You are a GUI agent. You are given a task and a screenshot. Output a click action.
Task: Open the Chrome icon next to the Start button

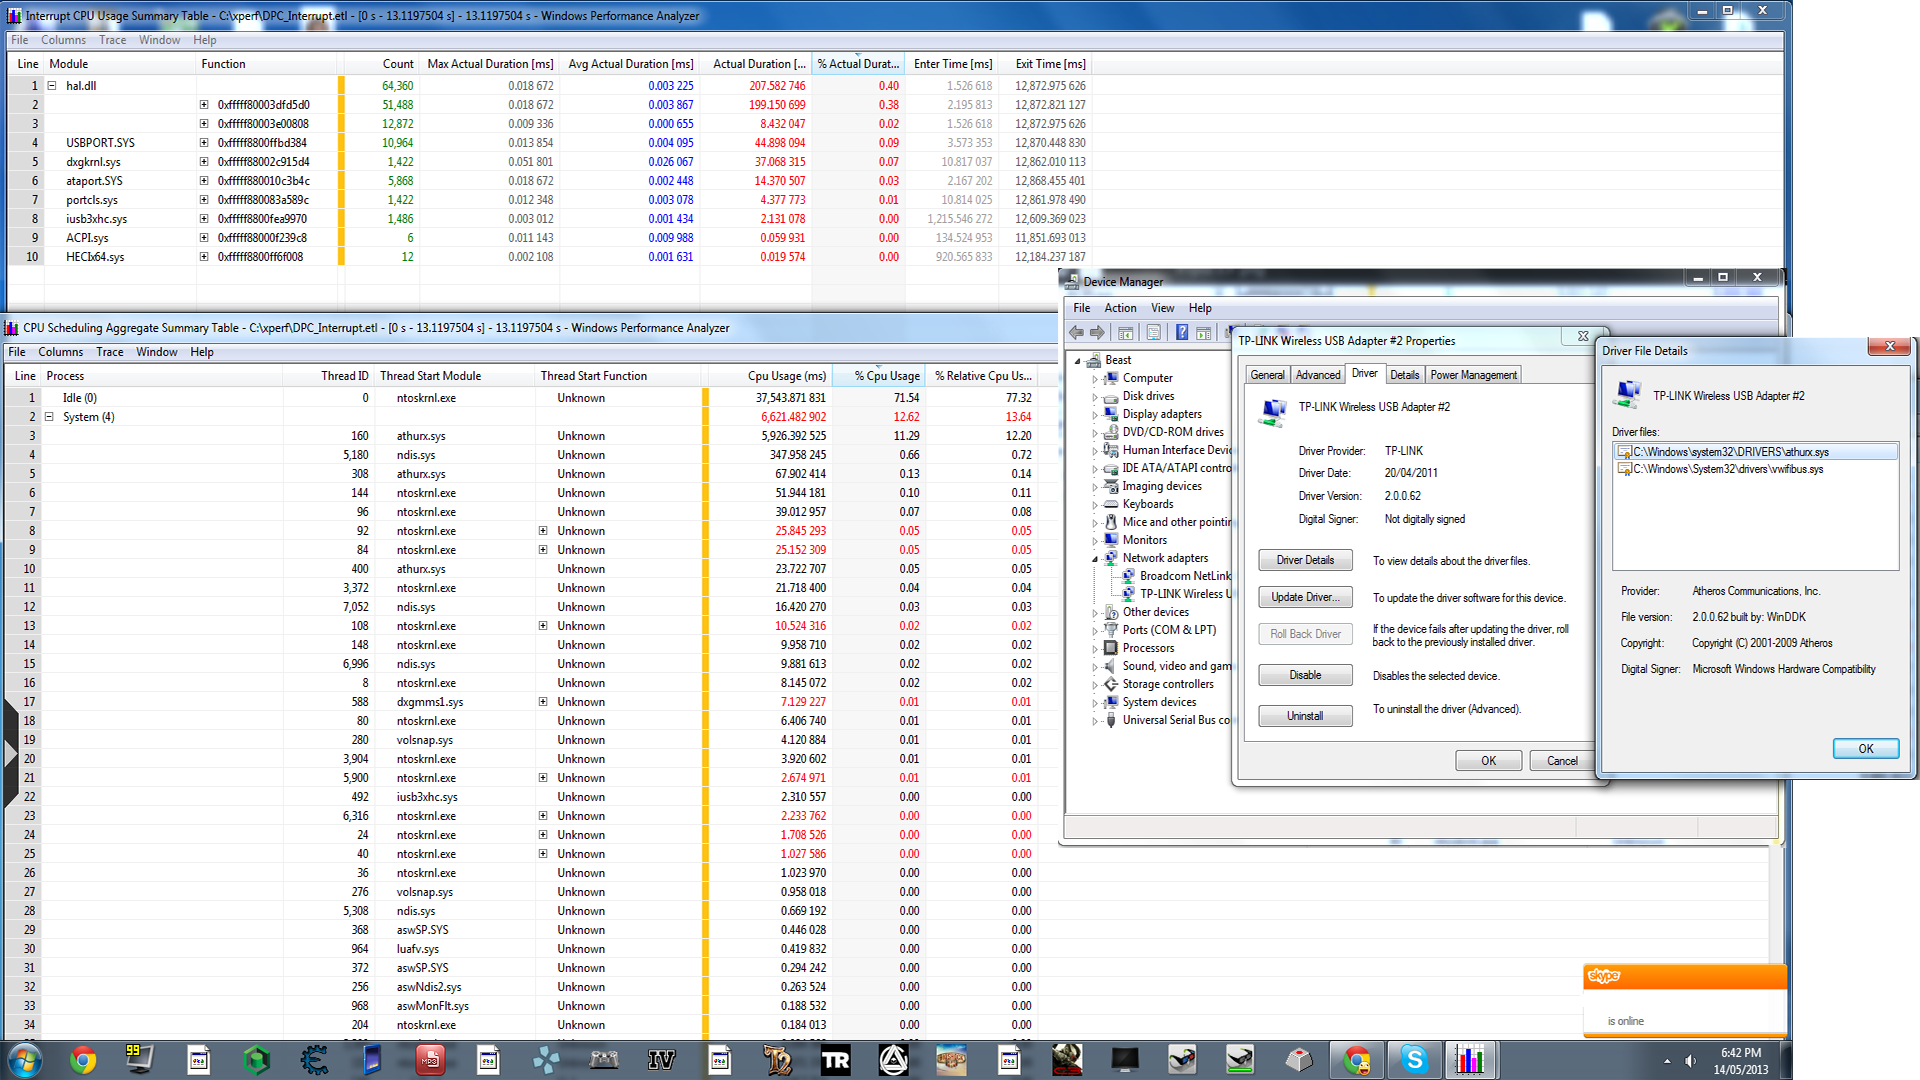click(x=83, y=1059)
